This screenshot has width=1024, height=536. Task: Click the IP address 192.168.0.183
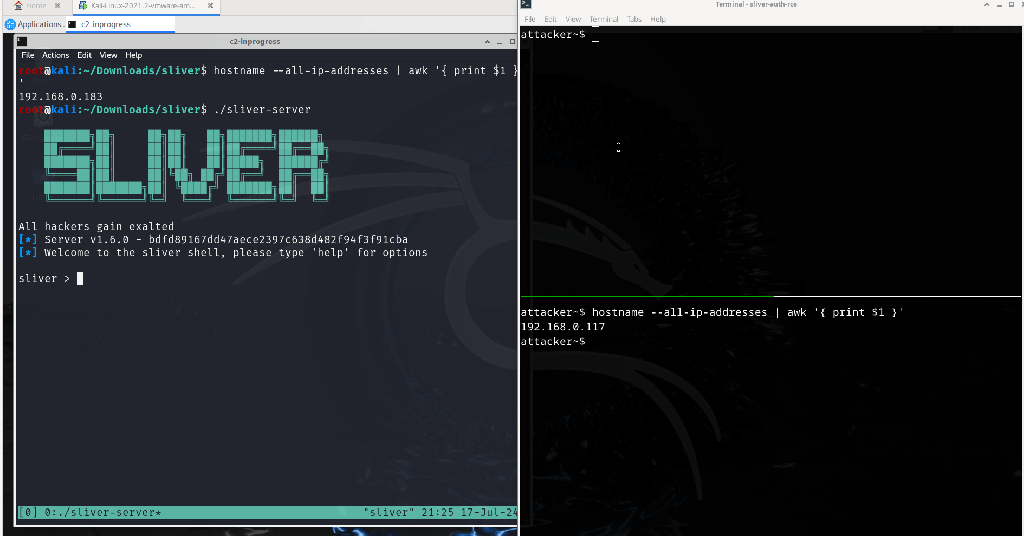(x=61, y=97)
